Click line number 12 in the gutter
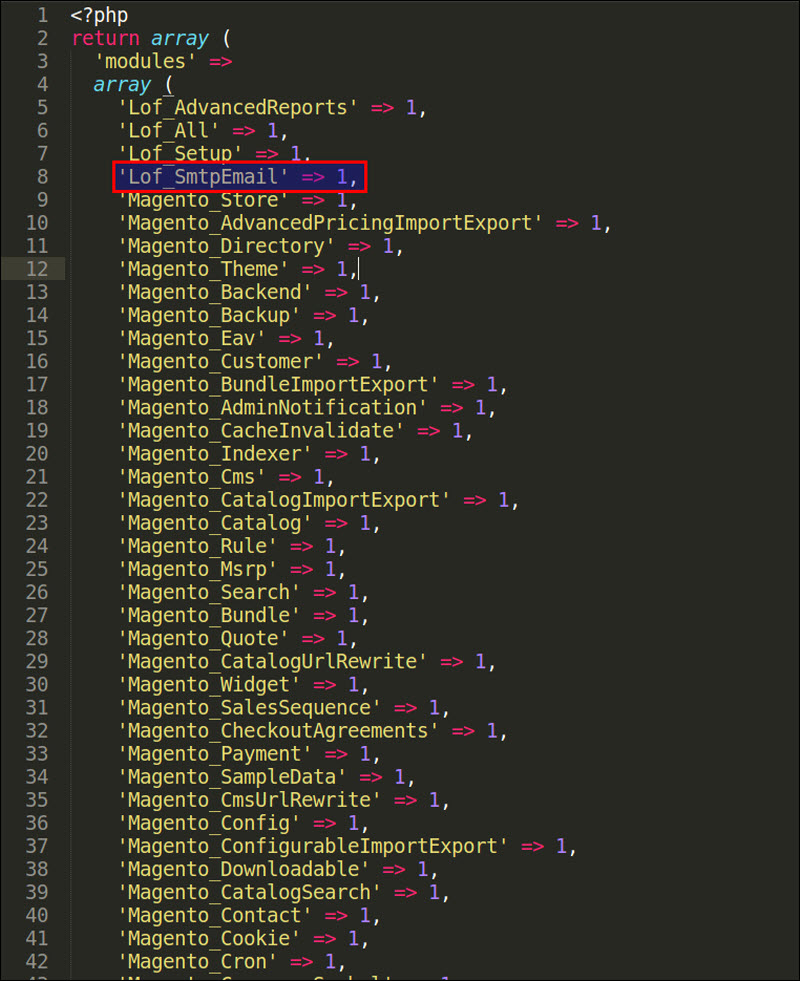 [37, 269]
